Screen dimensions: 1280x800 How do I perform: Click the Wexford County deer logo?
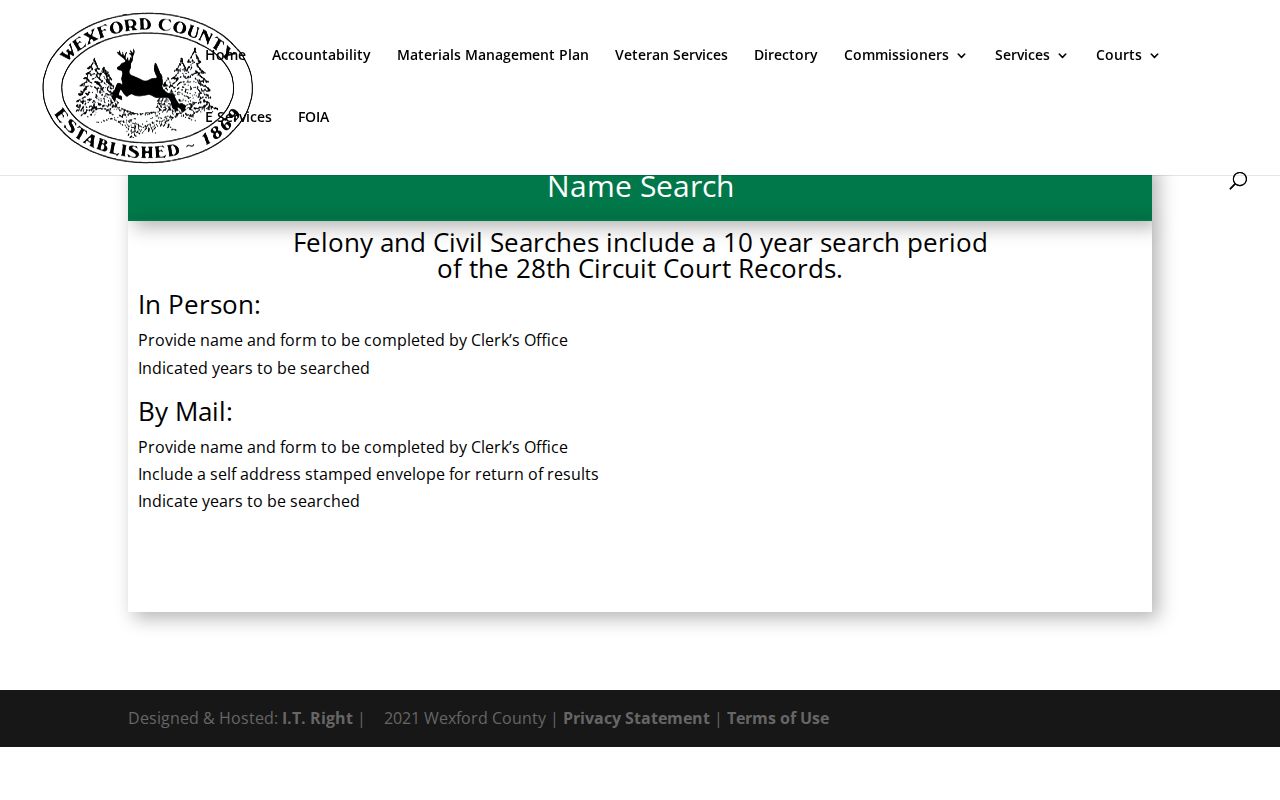click(x=148, y=88)
